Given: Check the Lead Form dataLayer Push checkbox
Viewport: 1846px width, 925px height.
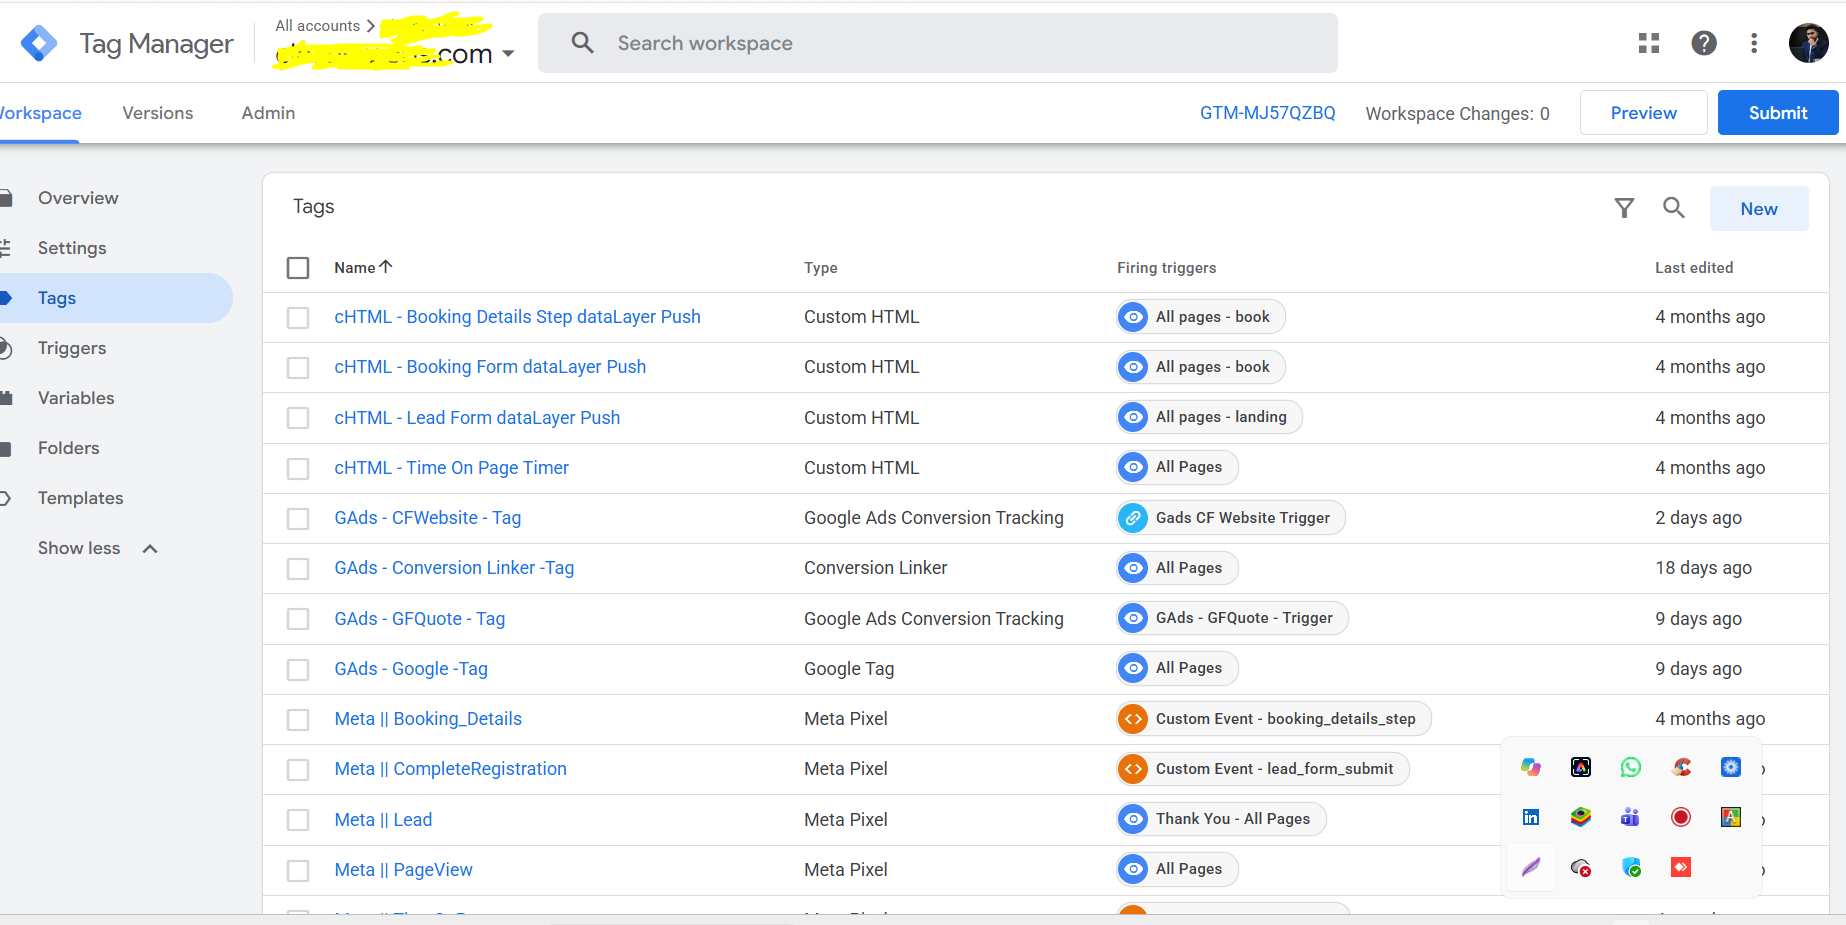Looking at the screenshot, I should click(298, 418).
